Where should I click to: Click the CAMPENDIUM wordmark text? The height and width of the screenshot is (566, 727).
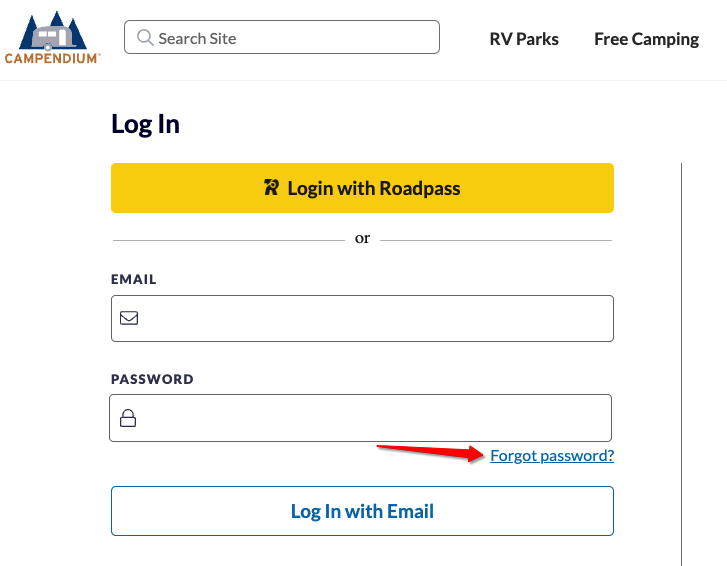[x=52, y=58]
